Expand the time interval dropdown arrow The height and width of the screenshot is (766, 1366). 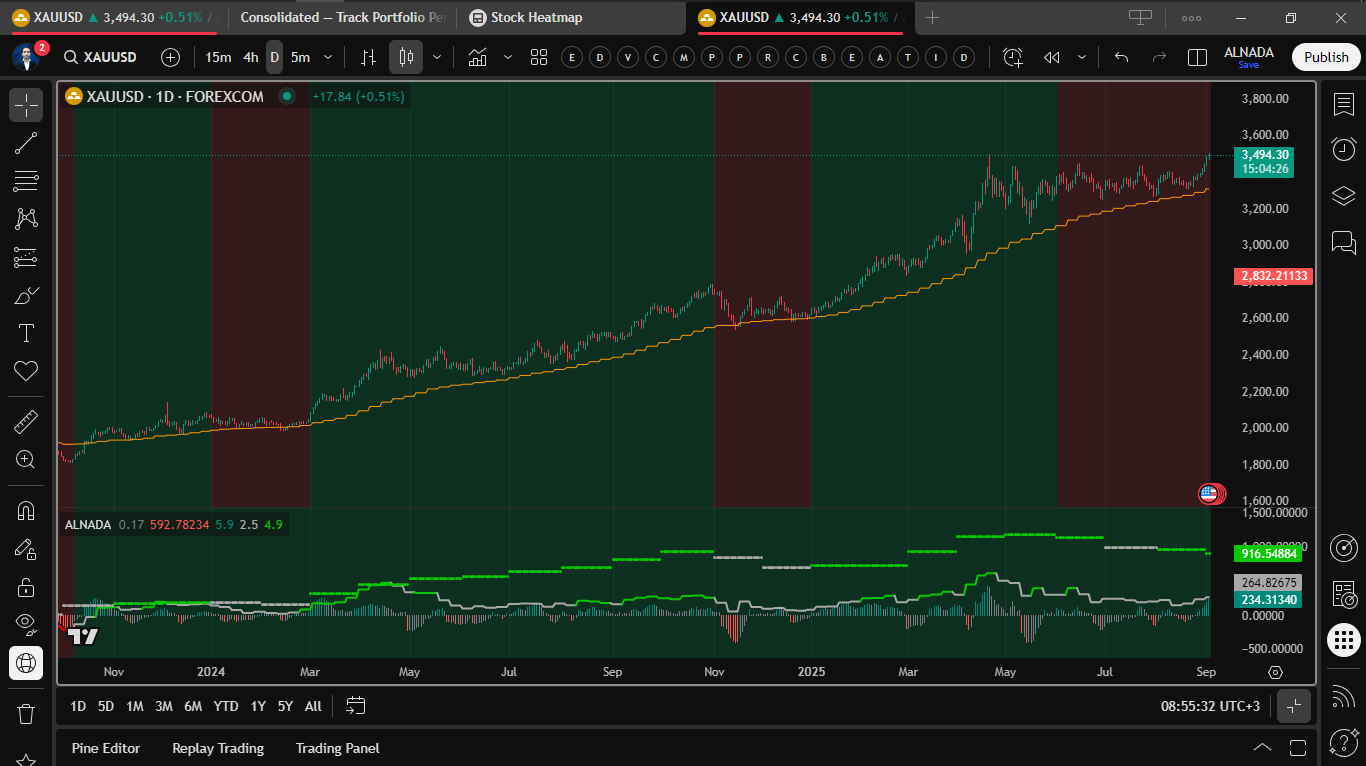[327, 57]
